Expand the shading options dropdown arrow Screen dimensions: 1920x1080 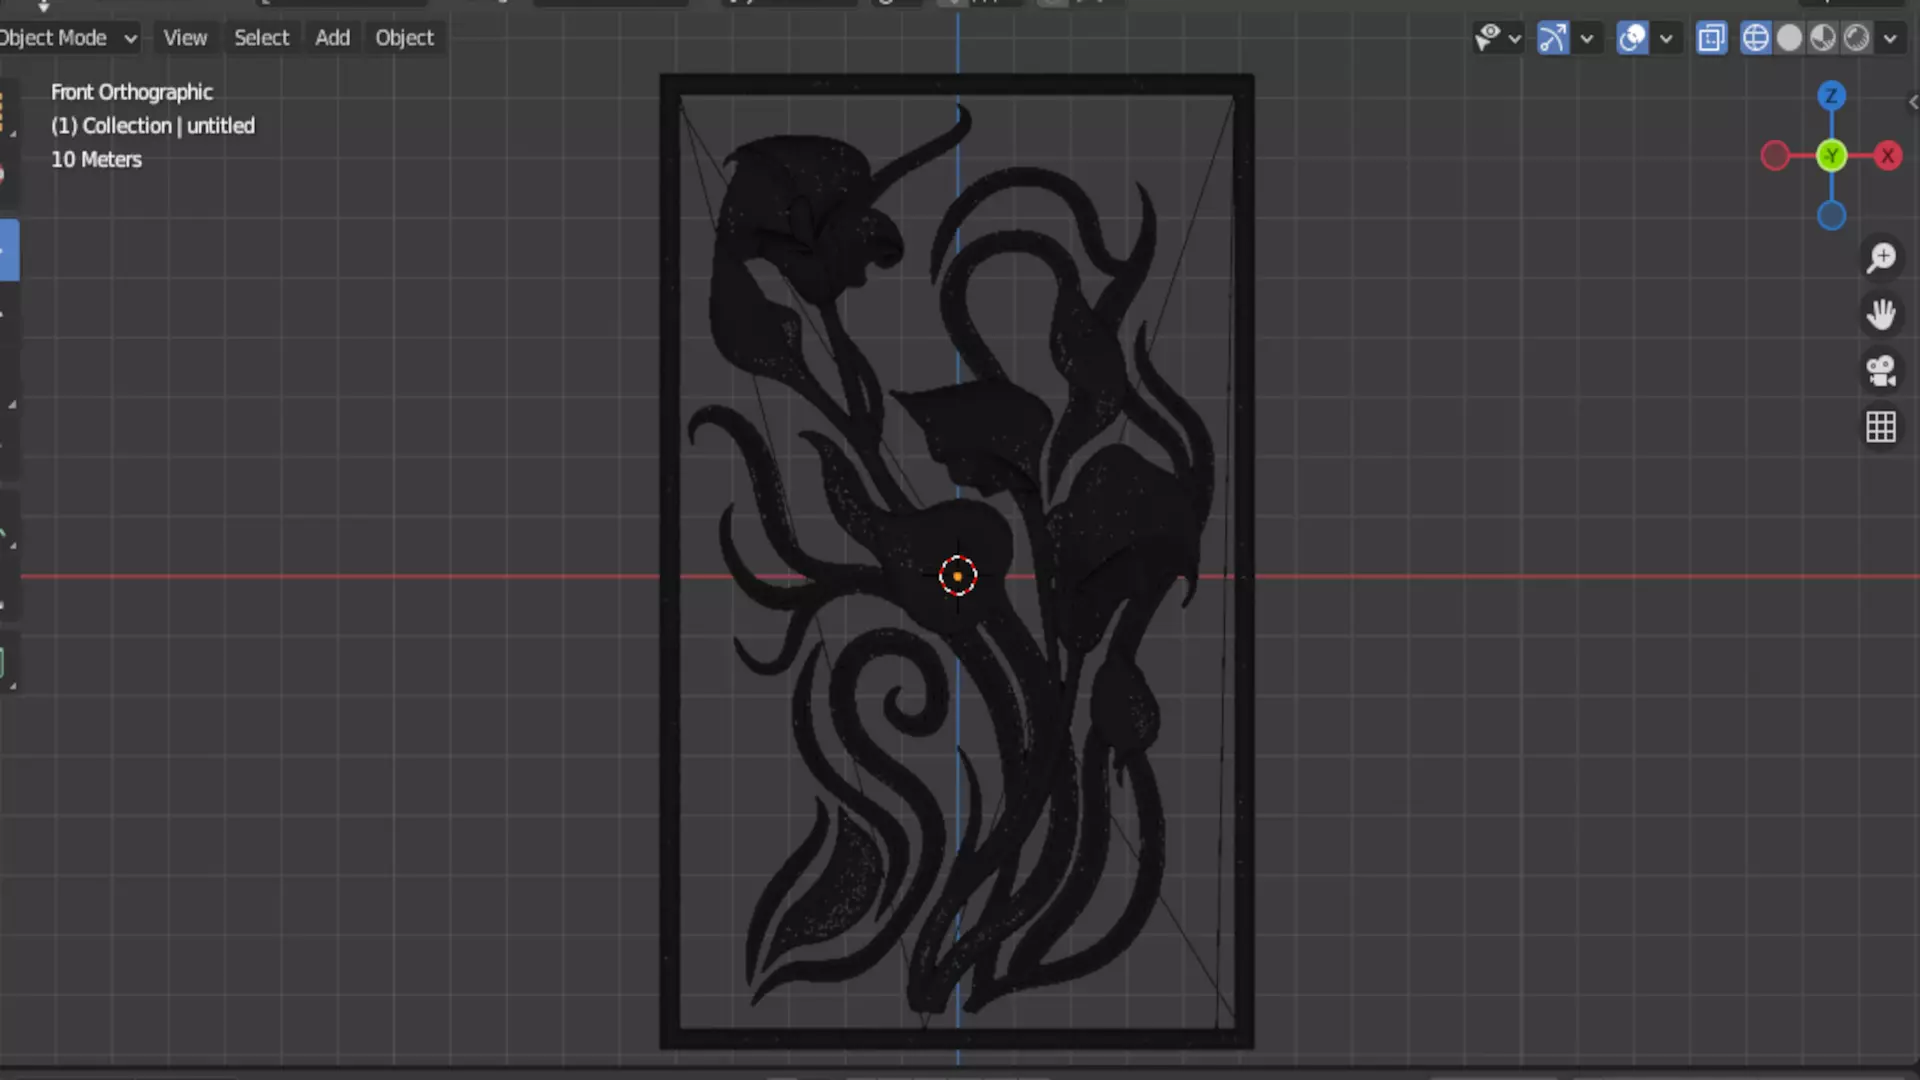pyautogui.click(x=1890, y=39)
